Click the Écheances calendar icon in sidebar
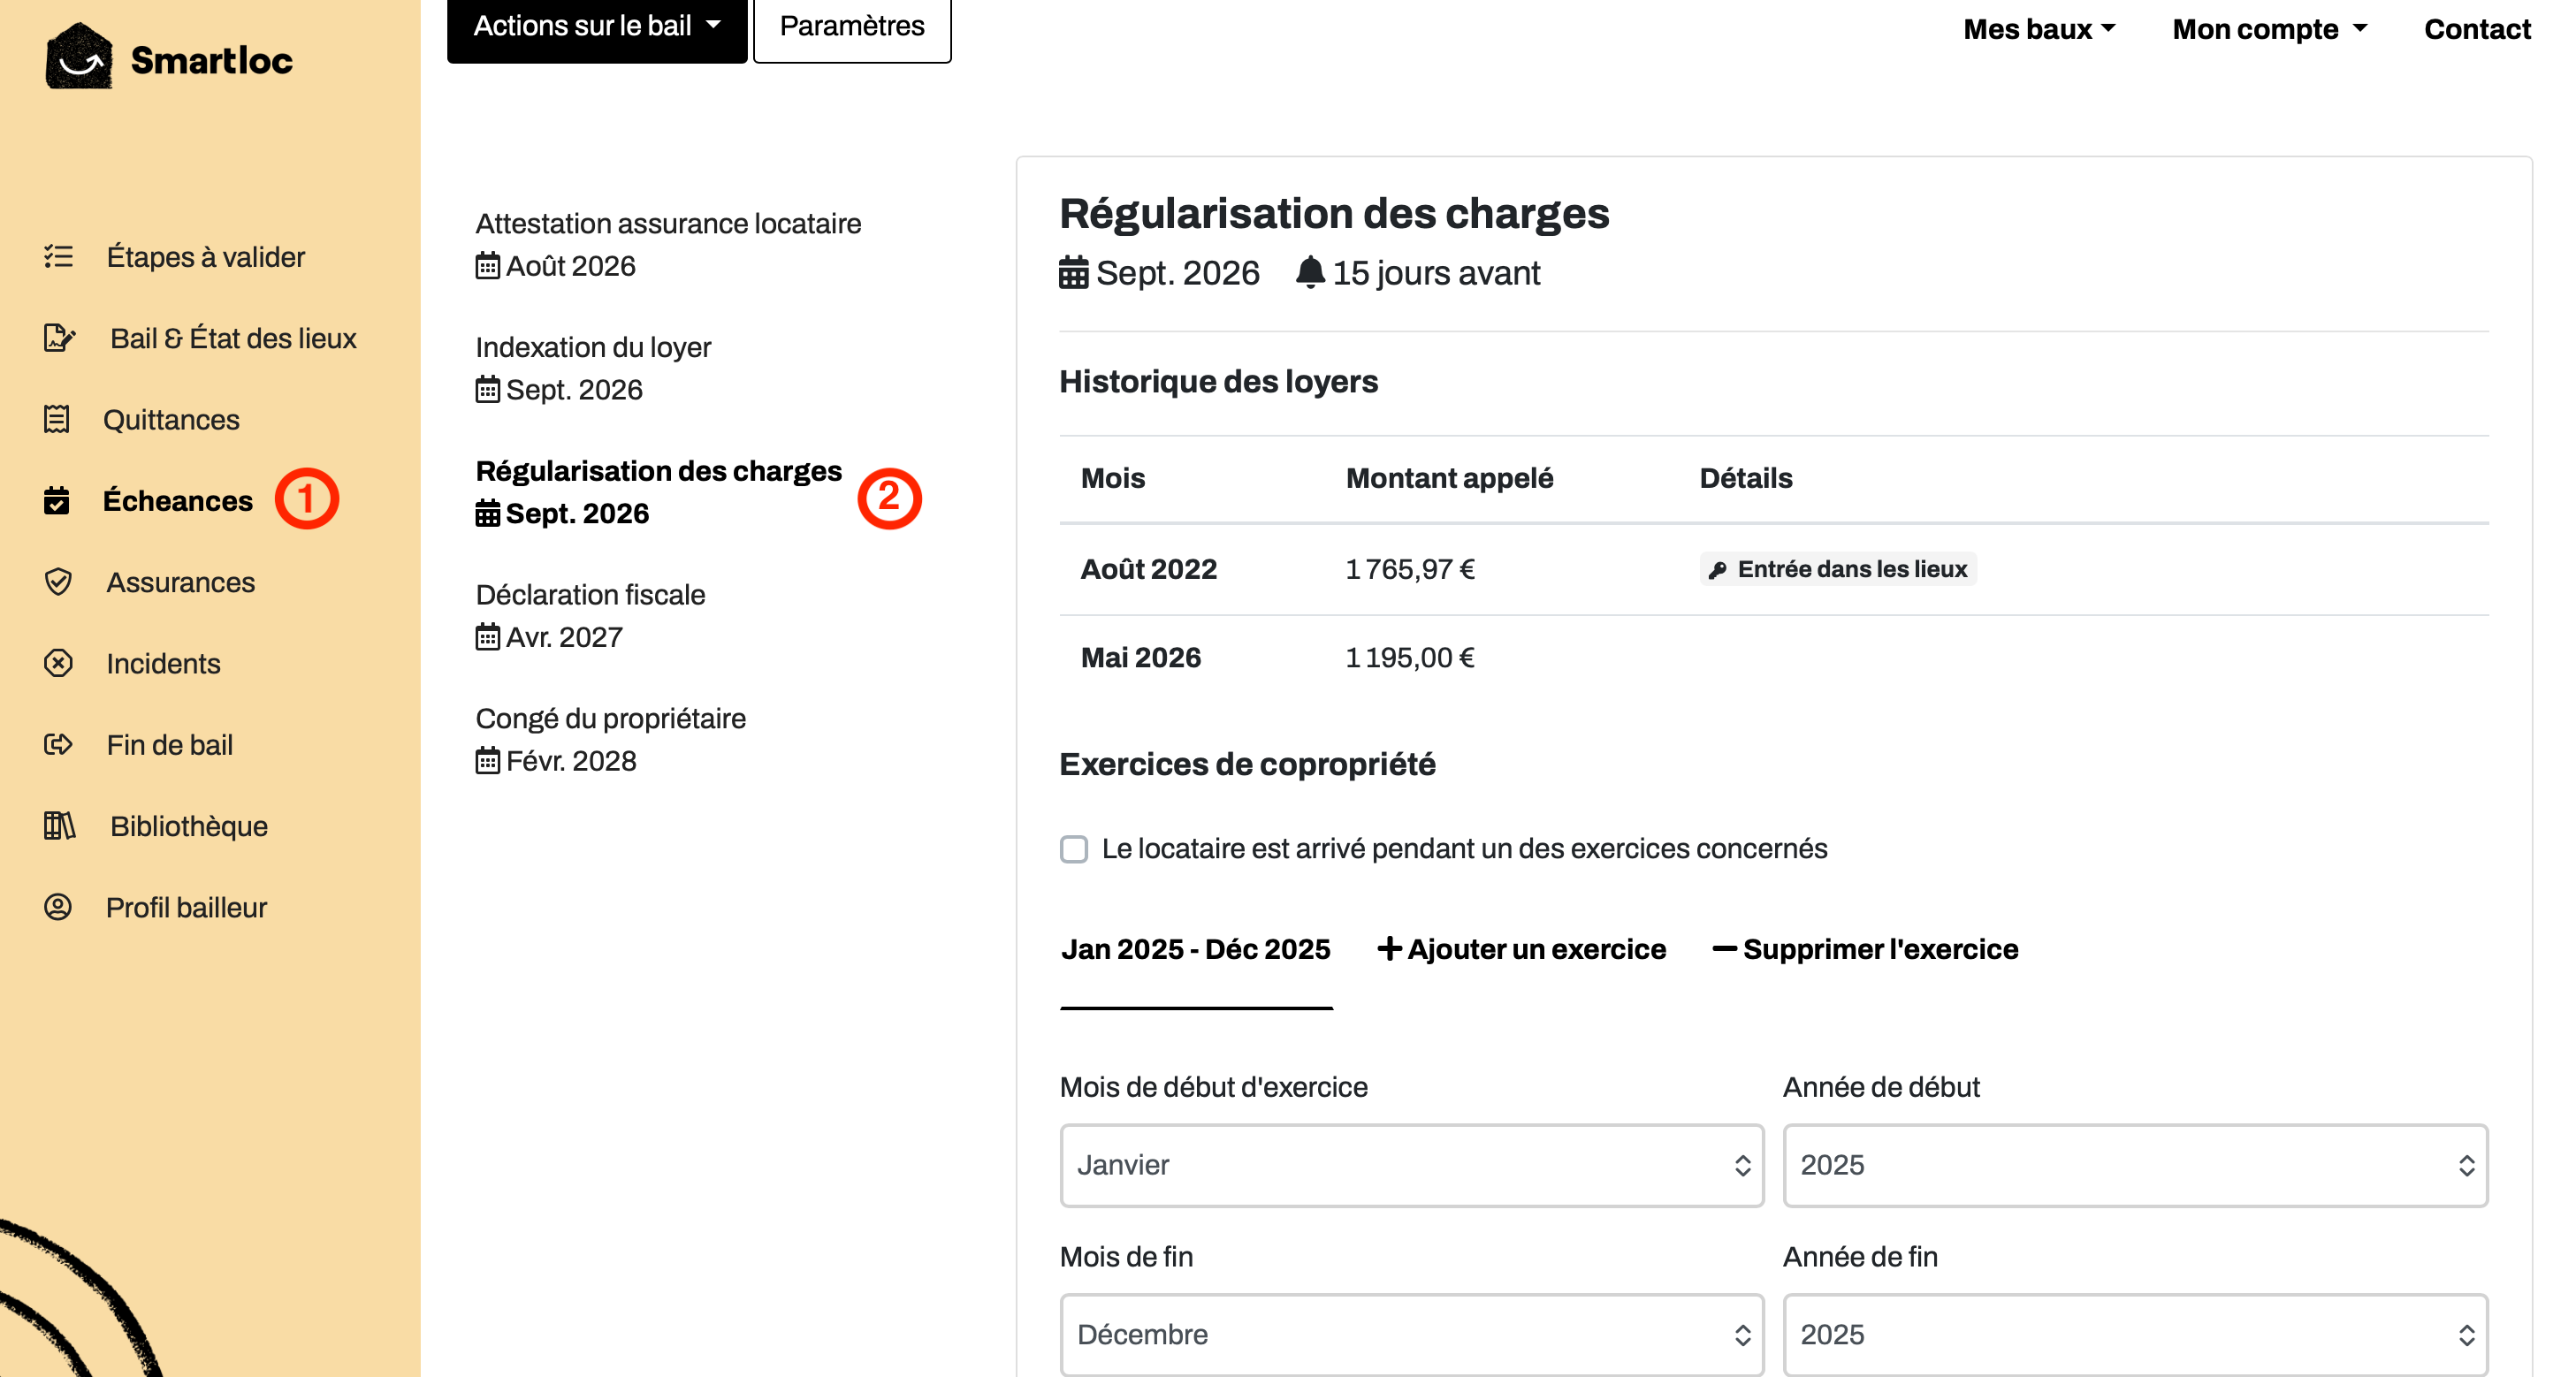The height and width of the screenshot is (1377, 2576). click(57, 500)
